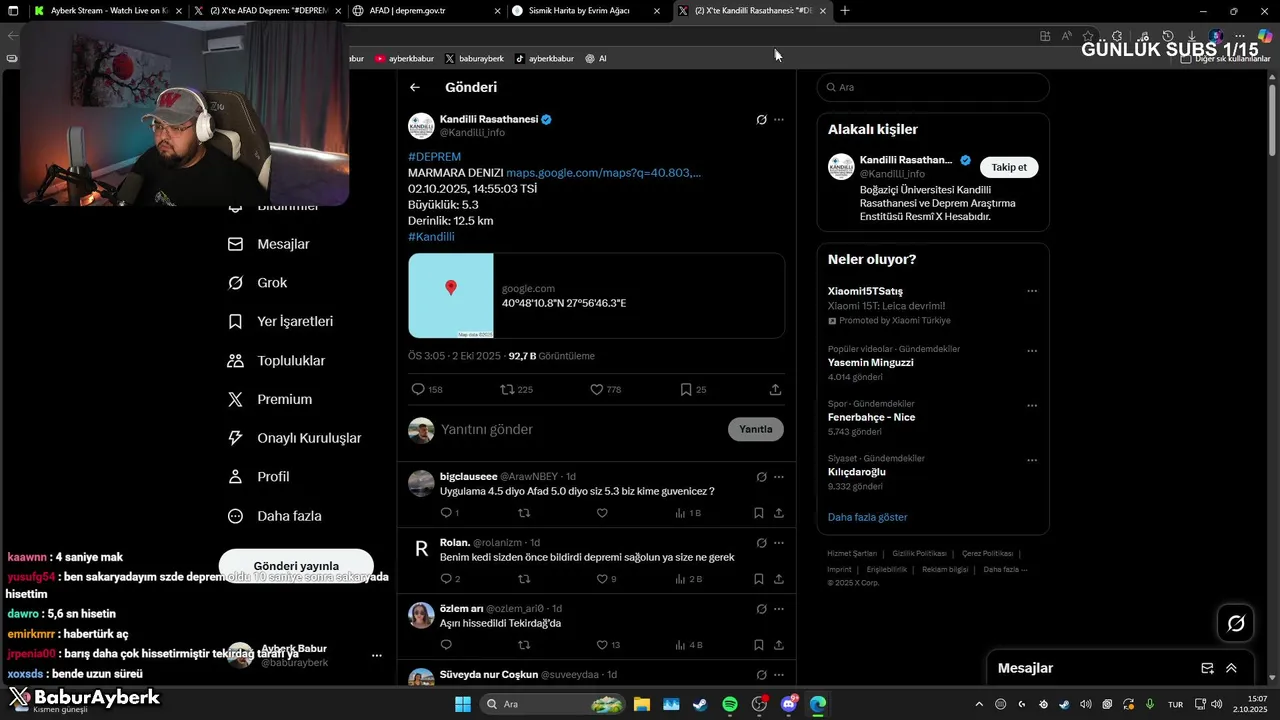Viewport: 1280px width, 720px height.
Task: Grok icon on bigclauseee's comment
Action: point(761,477)
